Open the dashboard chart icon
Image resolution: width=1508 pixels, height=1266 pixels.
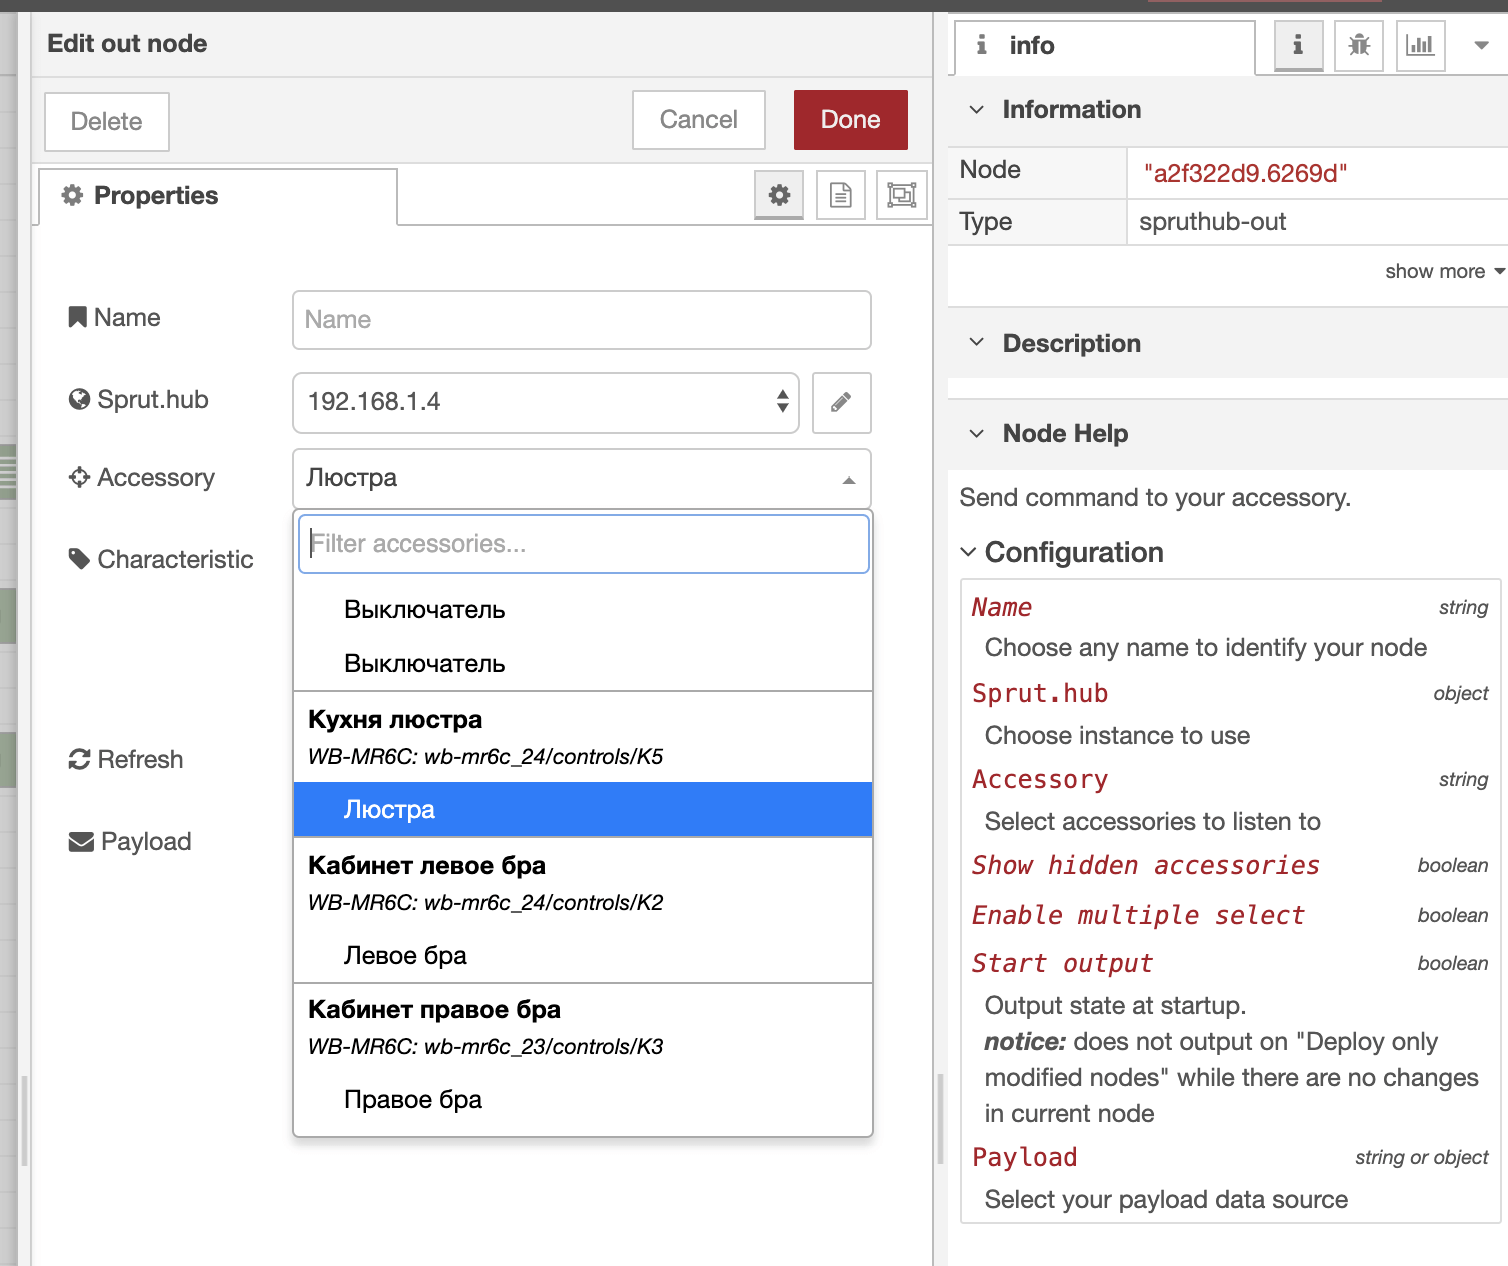[x=1420, y=45]
